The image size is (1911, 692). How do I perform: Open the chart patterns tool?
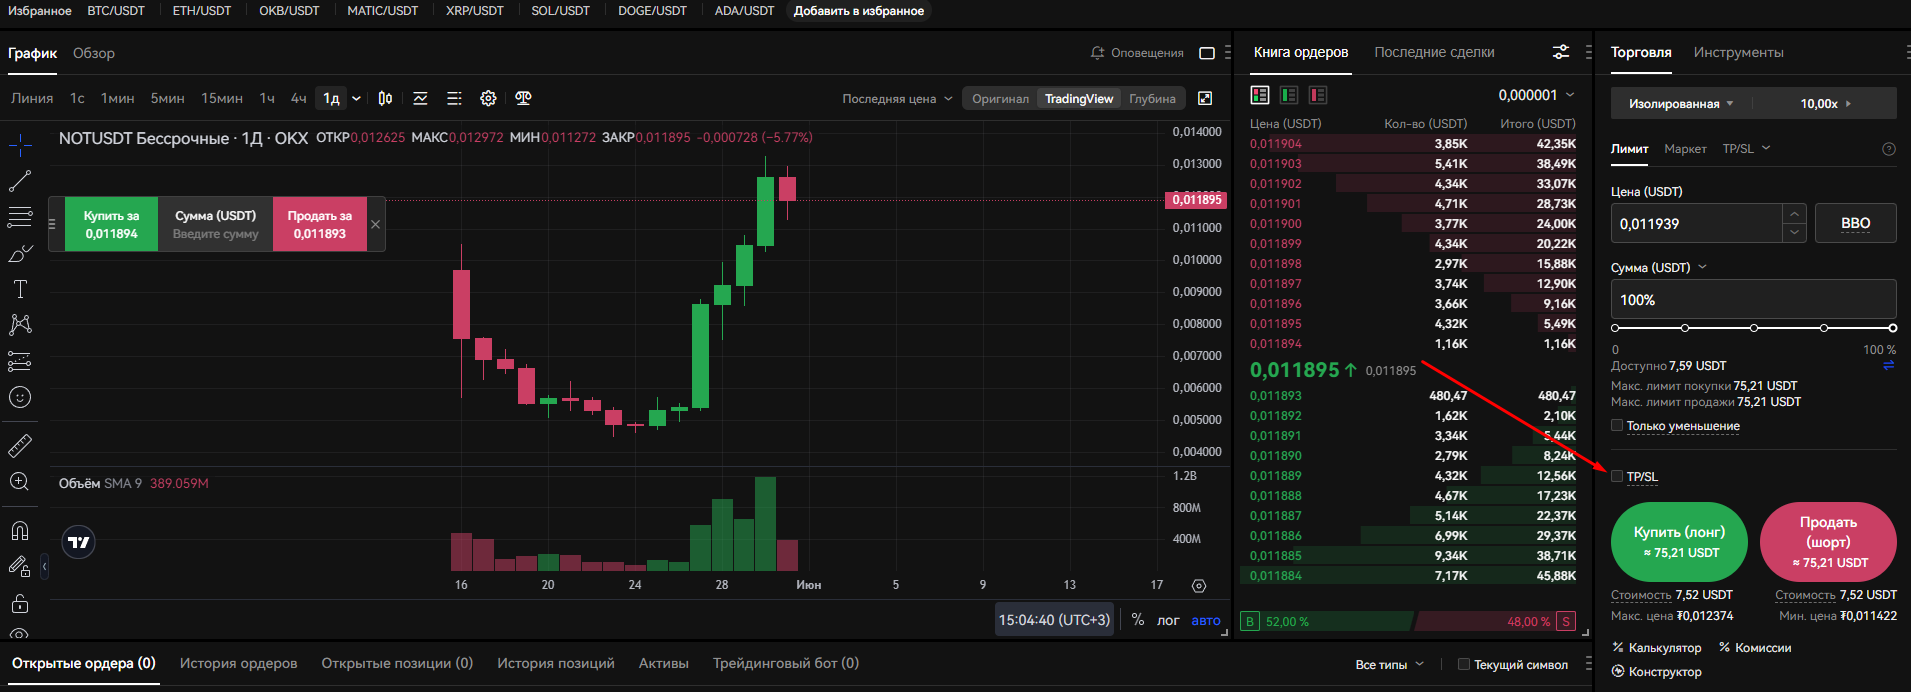20,325
